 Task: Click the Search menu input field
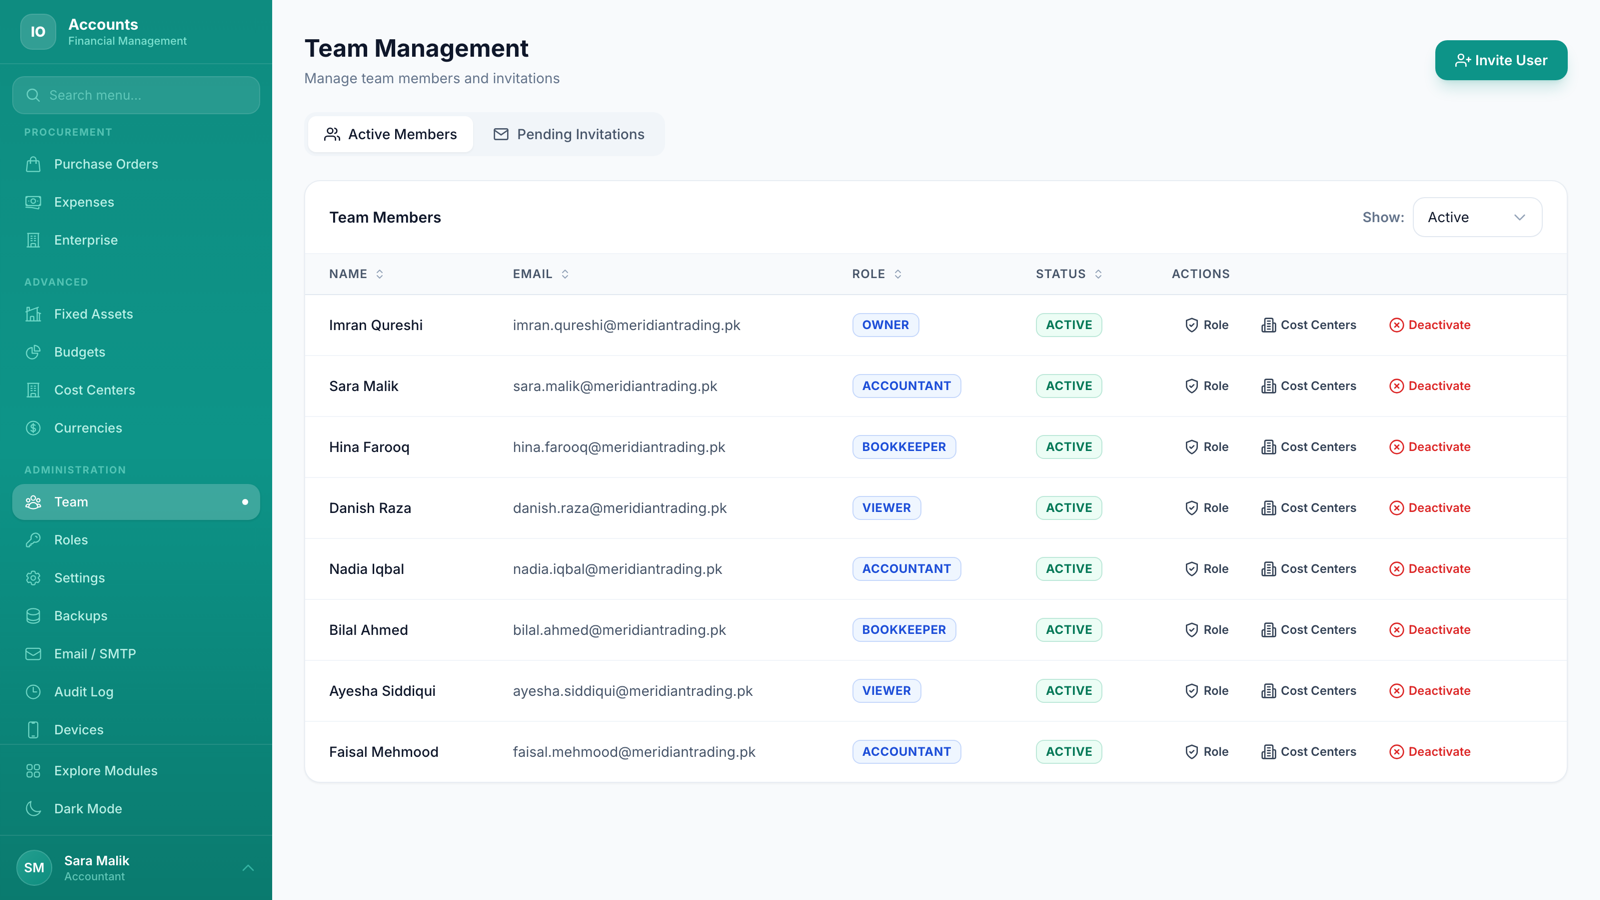pos(136,95)
